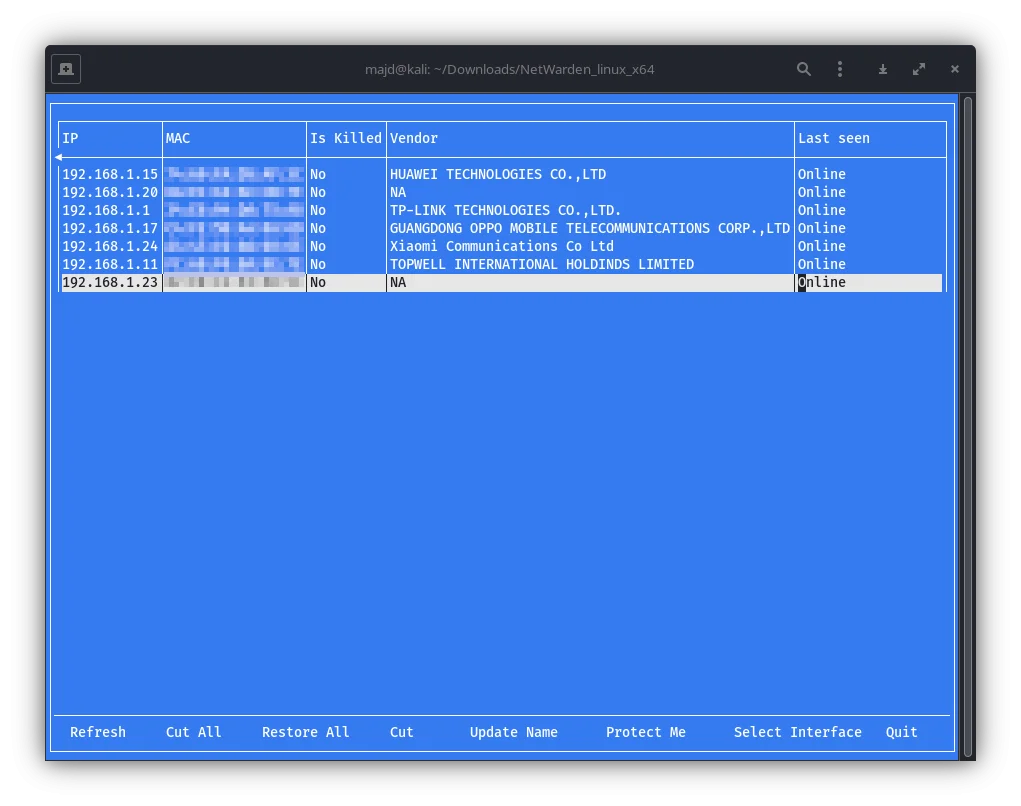Open a new terminal tab icon
The width and height of the screenshot is (1021, 806).
[66, 69]
